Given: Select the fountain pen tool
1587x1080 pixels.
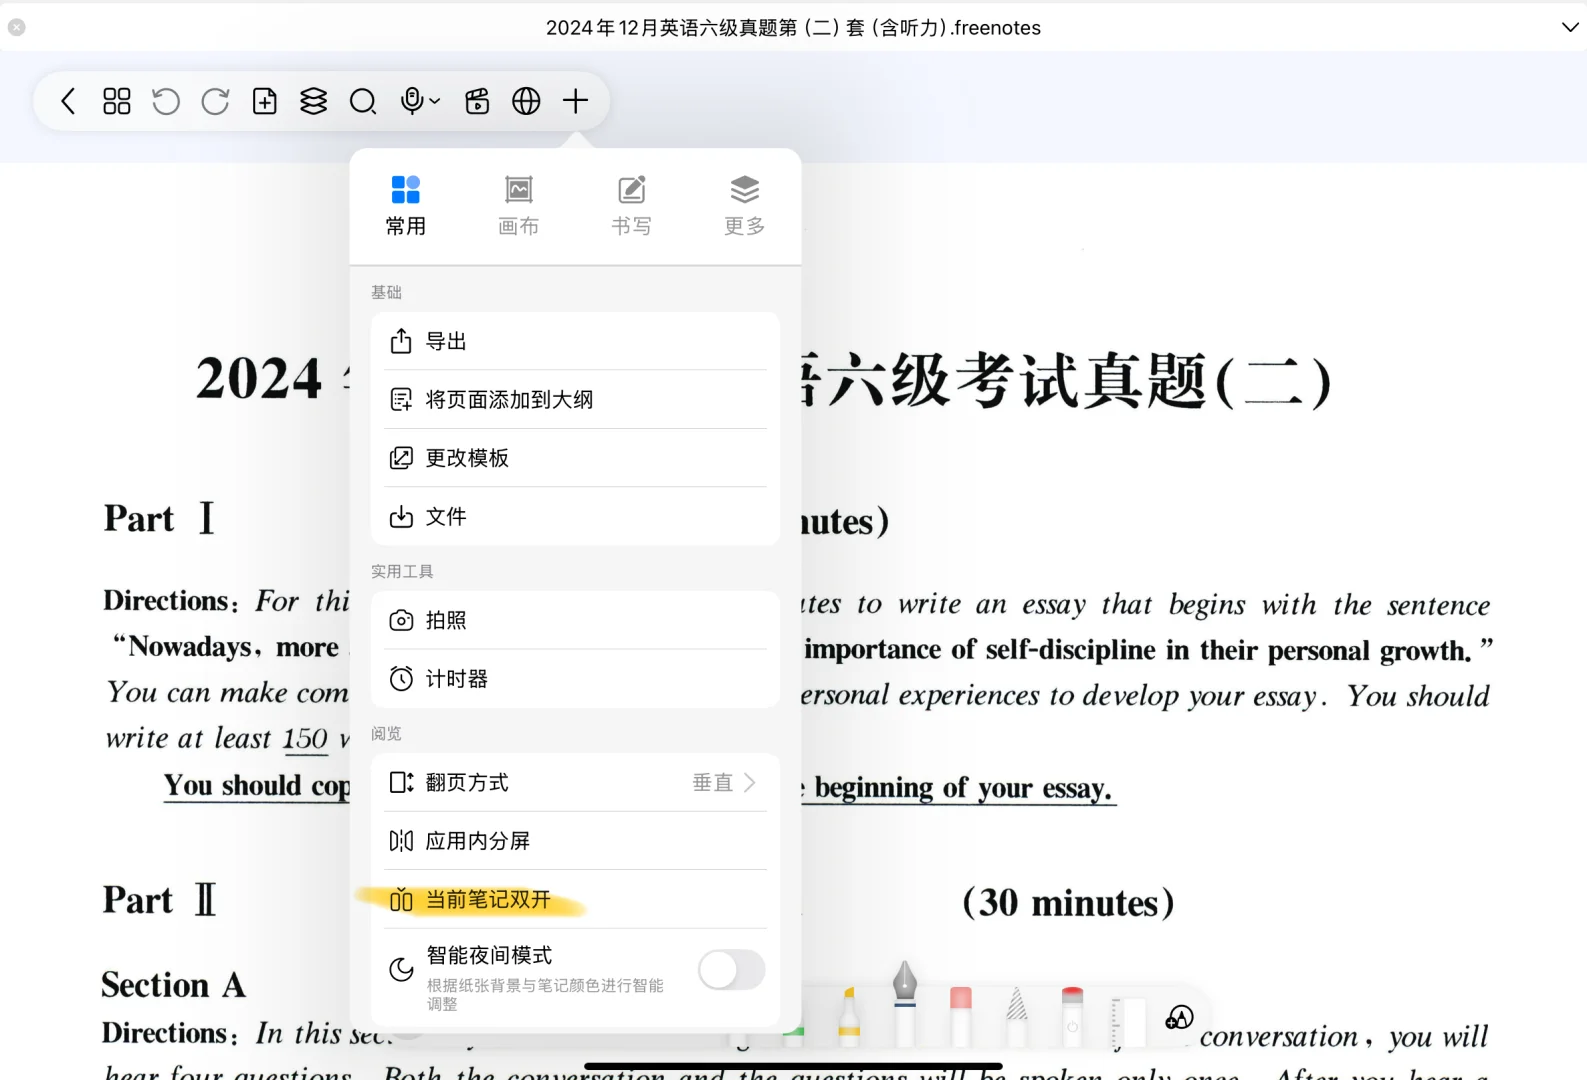Looking at the screenshot, I should [905, 1003].
